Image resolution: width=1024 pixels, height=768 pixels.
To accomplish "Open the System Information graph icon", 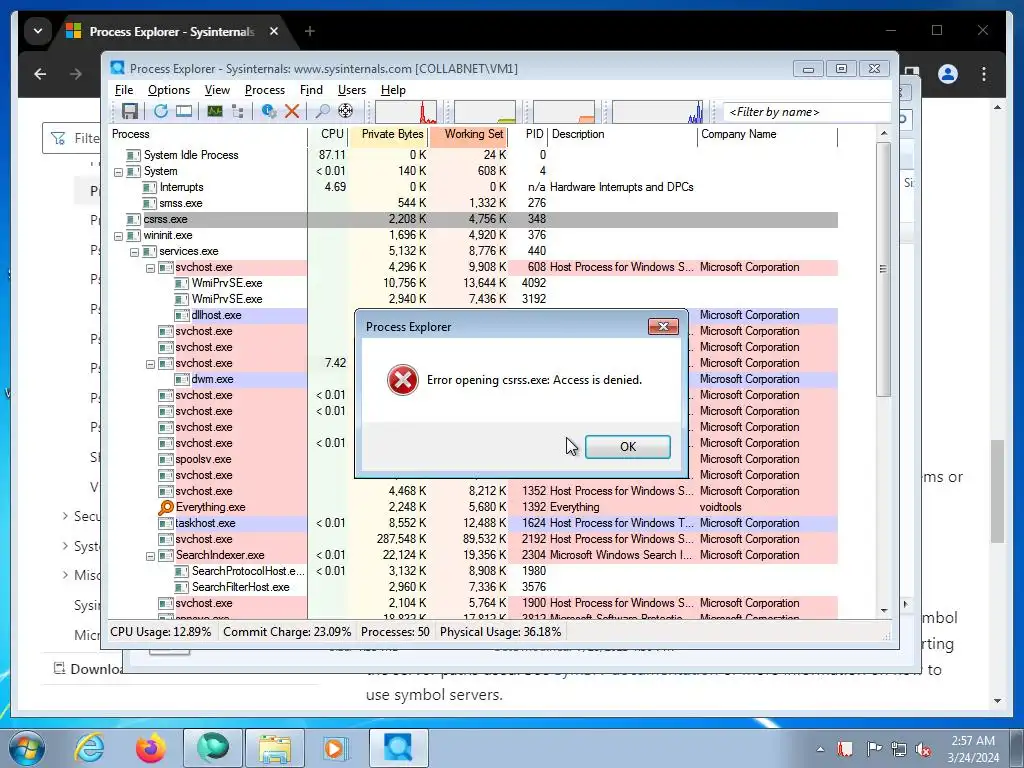I will pos(215,111).
